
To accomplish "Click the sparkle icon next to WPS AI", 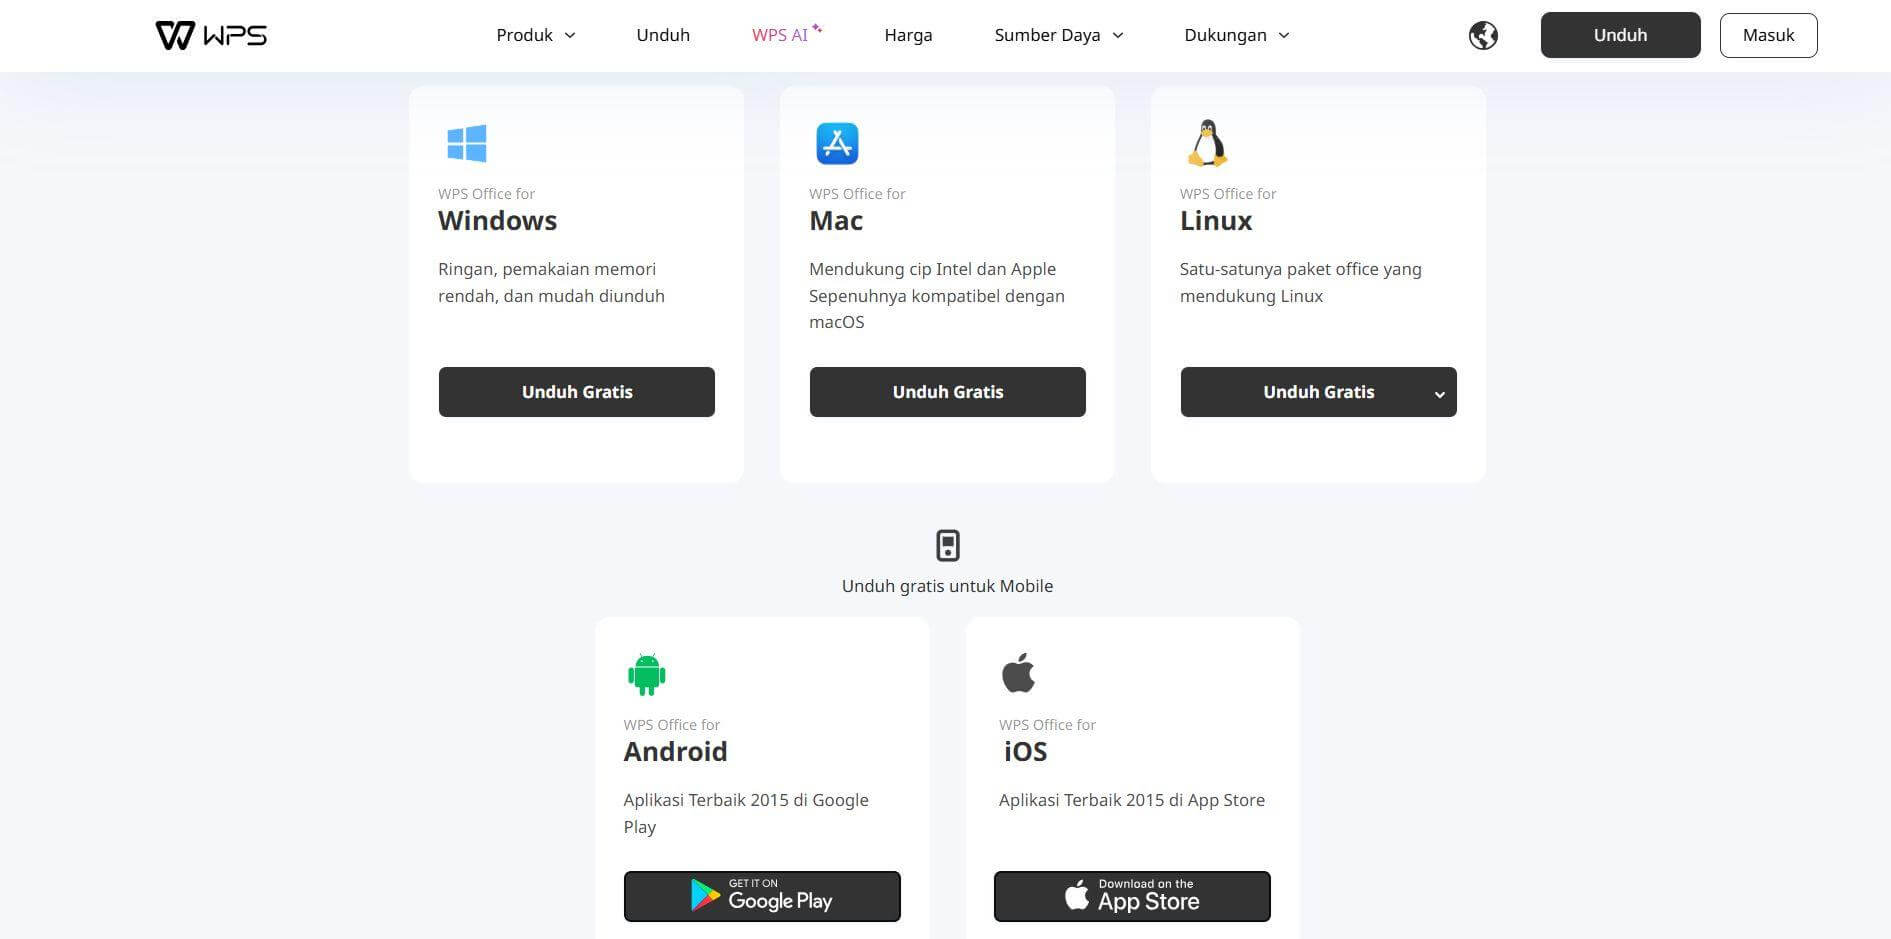I will pos(816,26).
